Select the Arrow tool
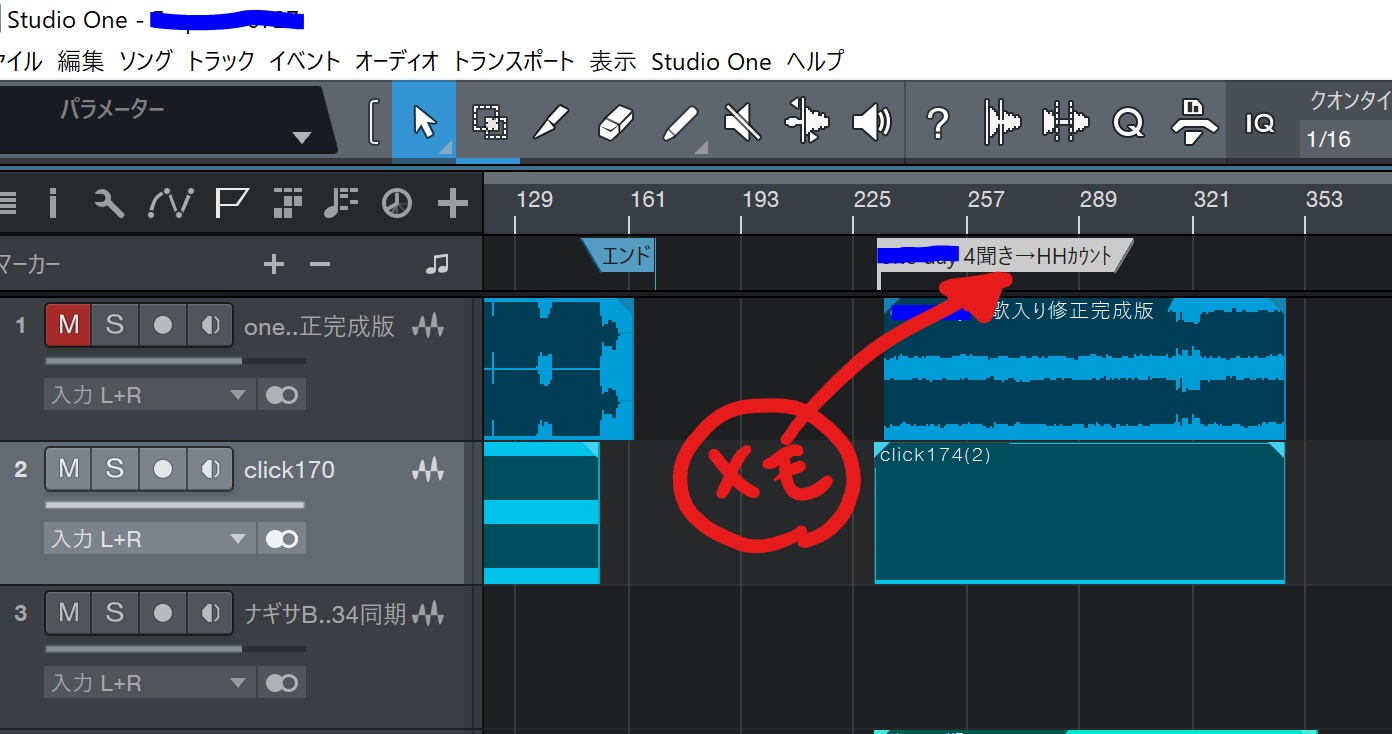Image resolution: width=1392 pixels, height=734 pixels. 424,122
